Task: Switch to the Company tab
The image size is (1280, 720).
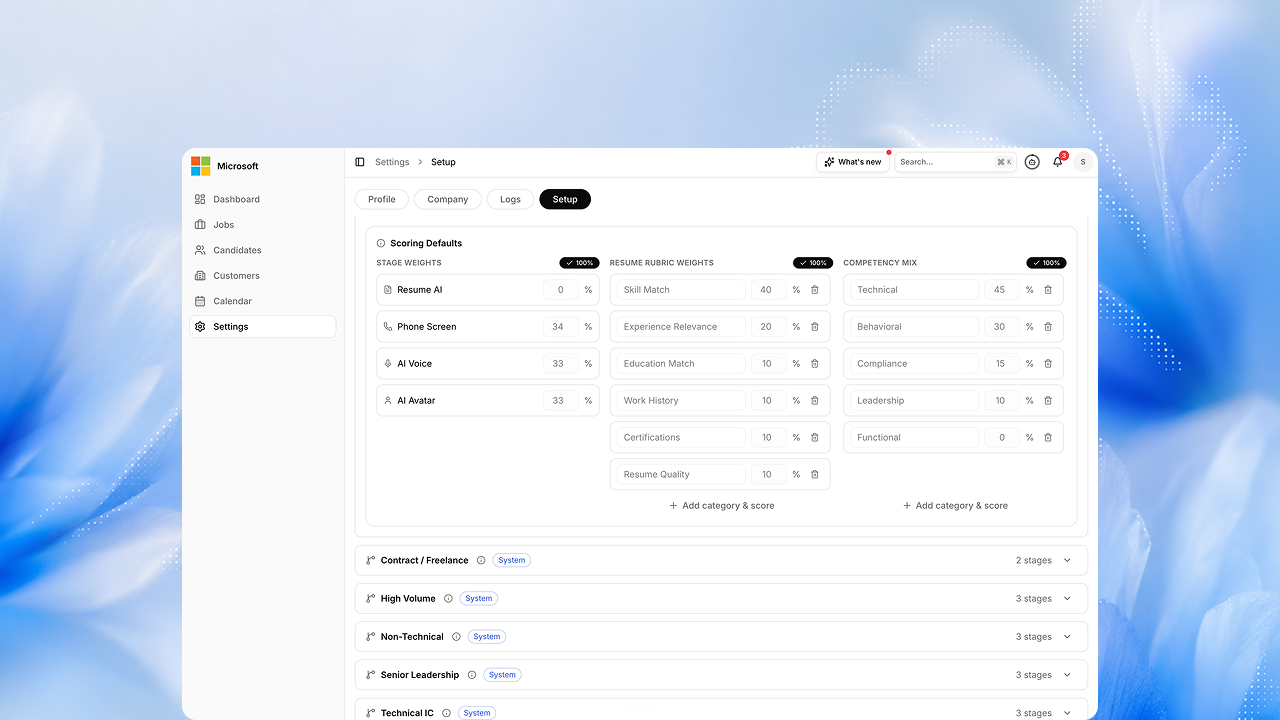Action: click(x=448, y=199)
